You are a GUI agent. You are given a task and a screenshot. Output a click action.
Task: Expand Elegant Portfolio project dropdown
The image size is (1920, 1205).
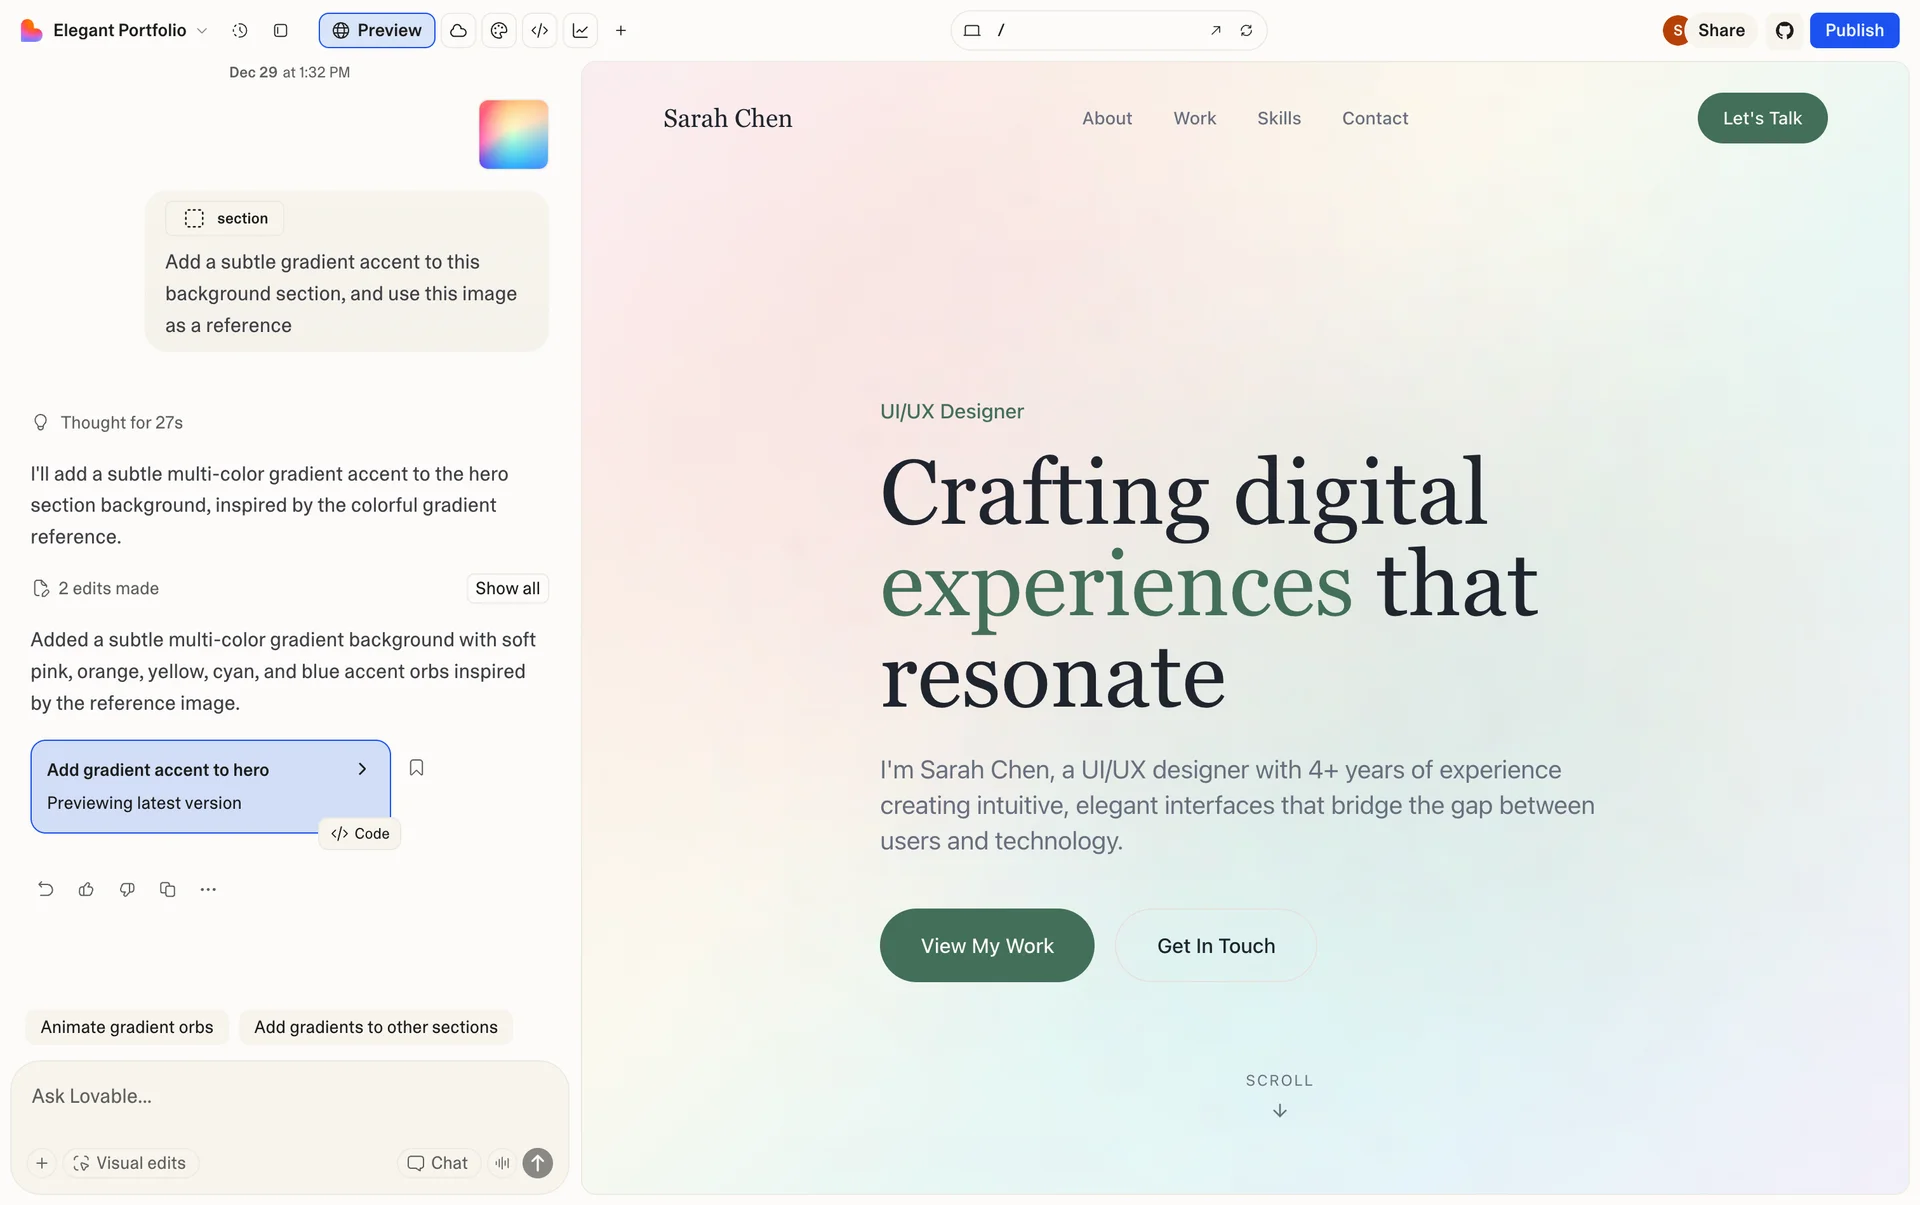118,31
